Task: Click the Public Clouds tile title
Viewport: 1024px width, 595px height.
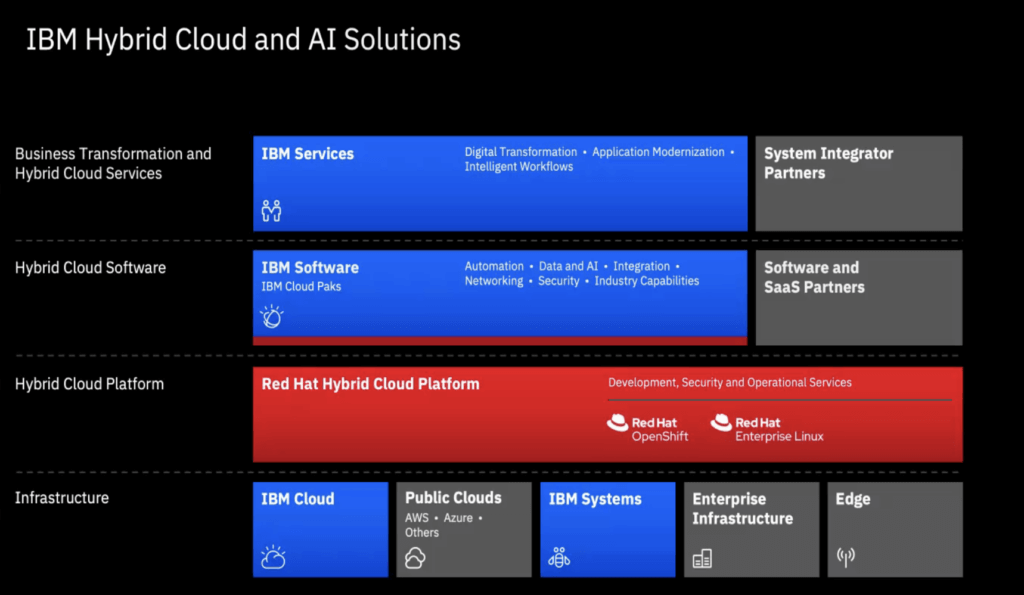Action: pyautogui.click(x=453, y=498)
